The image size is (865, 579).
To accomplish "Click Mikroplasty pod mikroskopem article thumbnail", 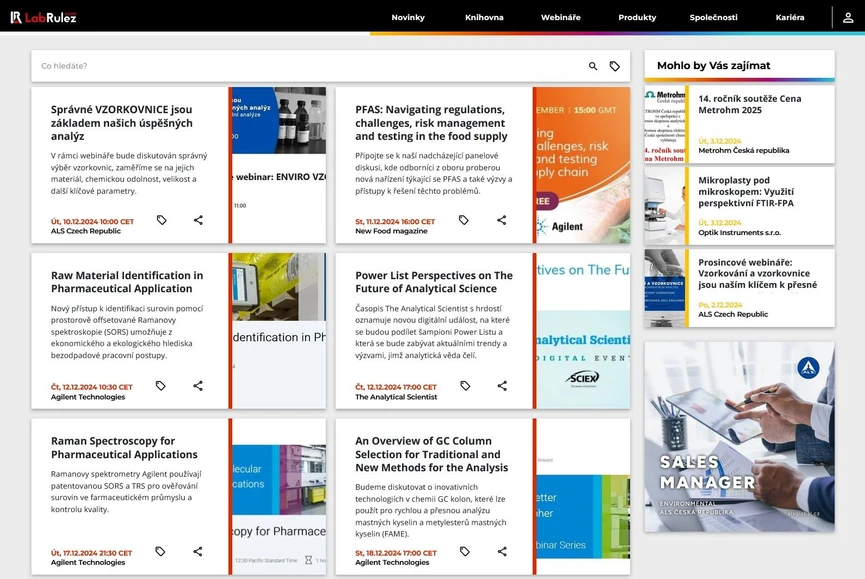I will point(665,206).
